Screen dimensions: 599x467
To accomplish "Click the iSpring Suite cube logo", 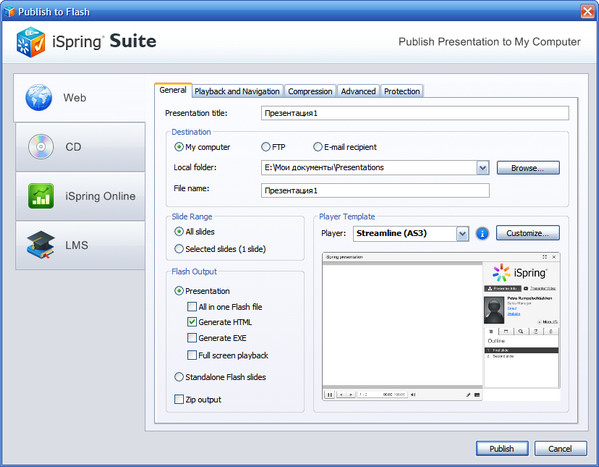I will (x=31, y=42).
